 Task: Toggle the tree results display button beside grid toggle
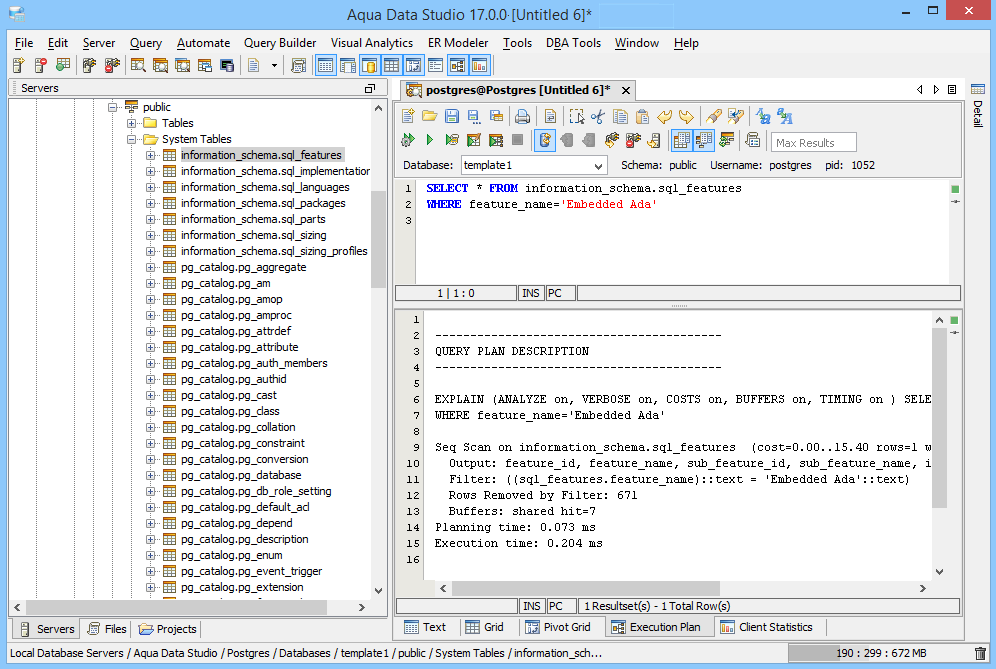tap(704, 140)
